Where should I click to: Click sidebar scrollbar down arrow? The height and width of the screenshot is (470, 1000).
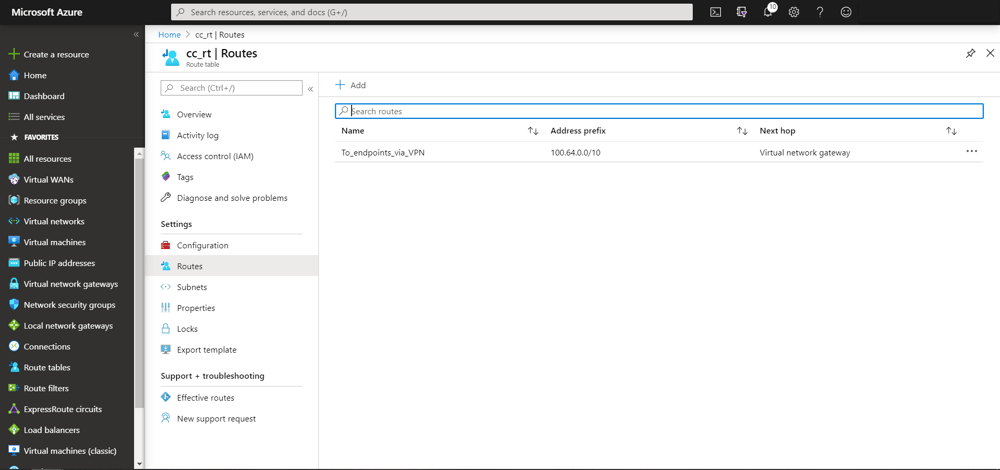tap(140, 464)
